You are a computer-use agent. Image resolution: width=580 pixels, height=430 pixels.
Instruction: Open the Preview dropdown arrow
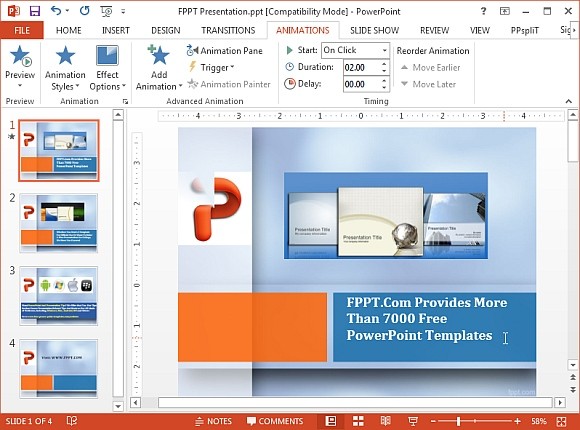click(x=20, y=85)
